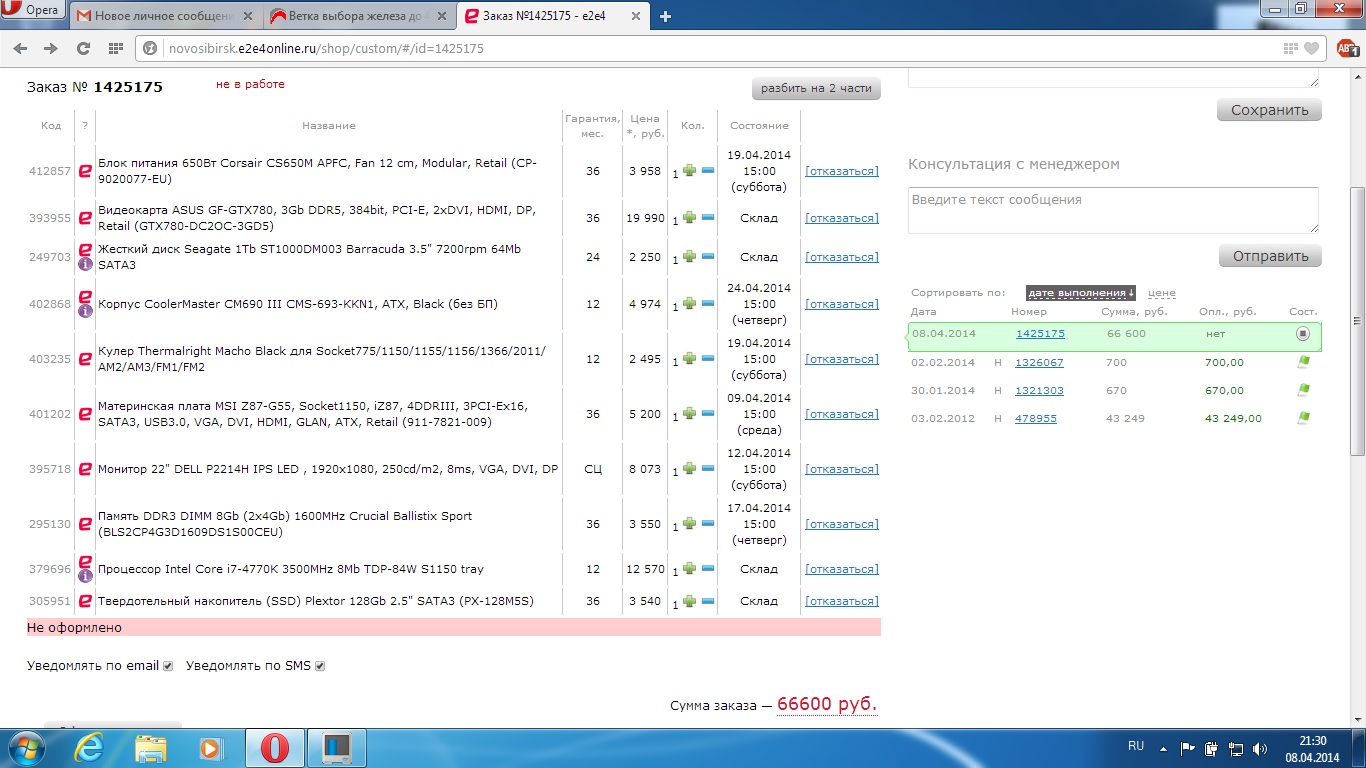The image size is (1366, 768).
Task: Sort orders by цене
Action: coord(1162,293)
